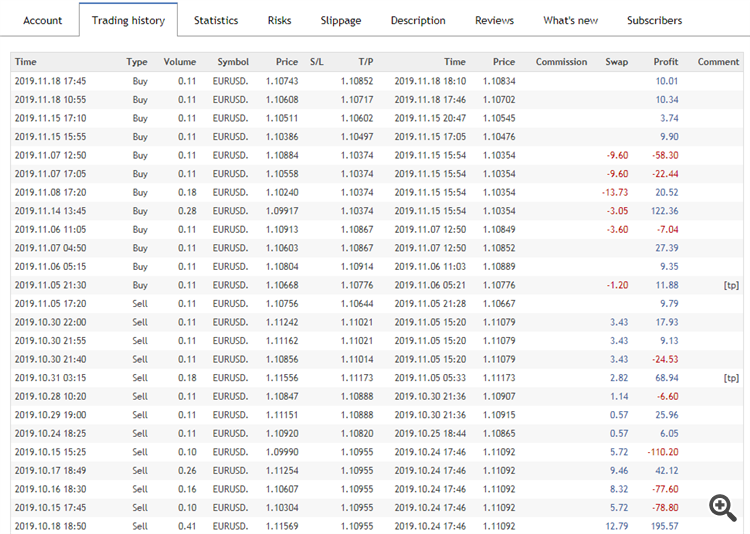View the Reviews tab

click(494, 21)
